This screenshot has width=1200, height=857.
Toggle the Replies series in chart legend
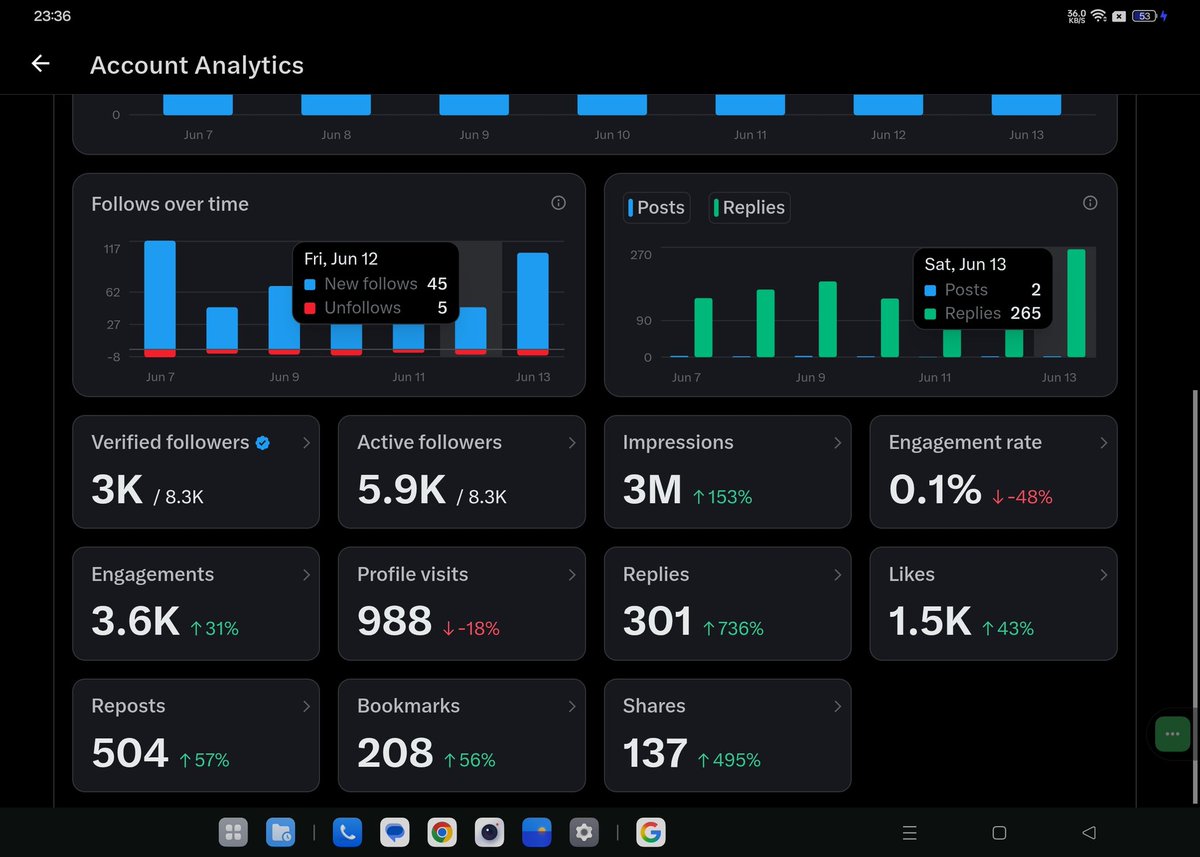[x=749, y=208]
